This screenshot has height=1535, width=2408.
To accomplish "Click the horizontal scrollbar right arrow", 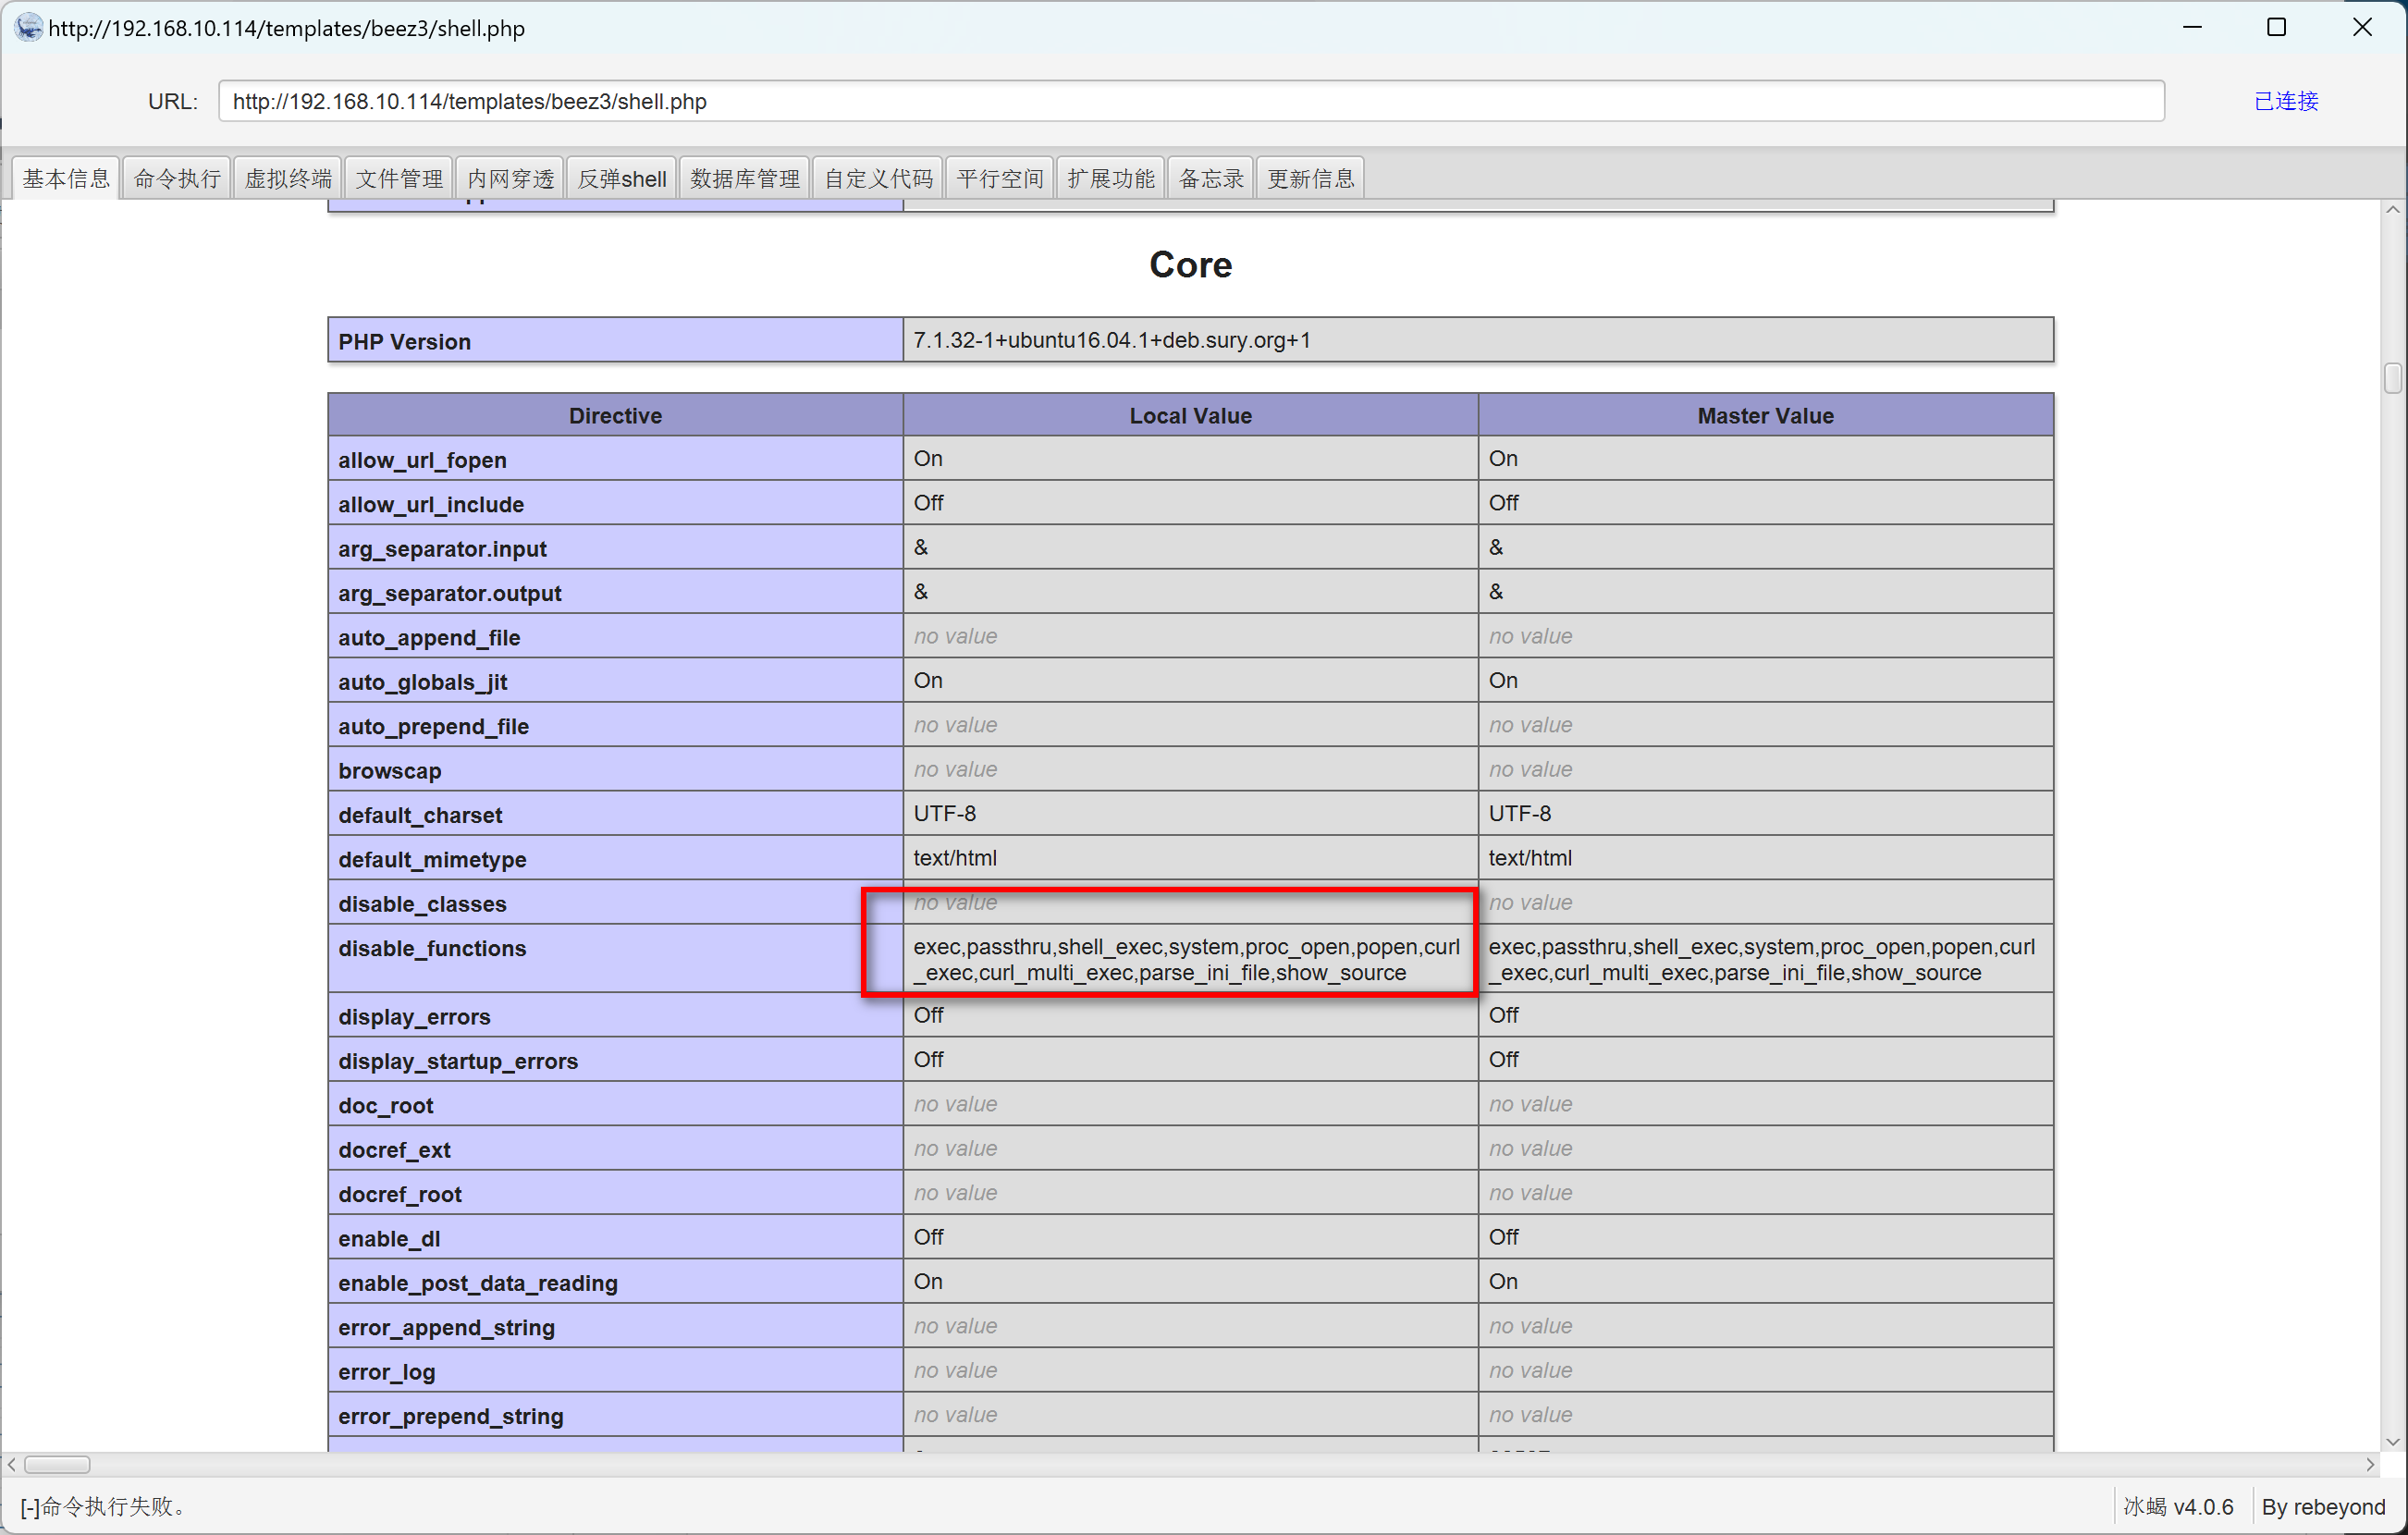I will pyautogui.click(x=2370, y=1464).
